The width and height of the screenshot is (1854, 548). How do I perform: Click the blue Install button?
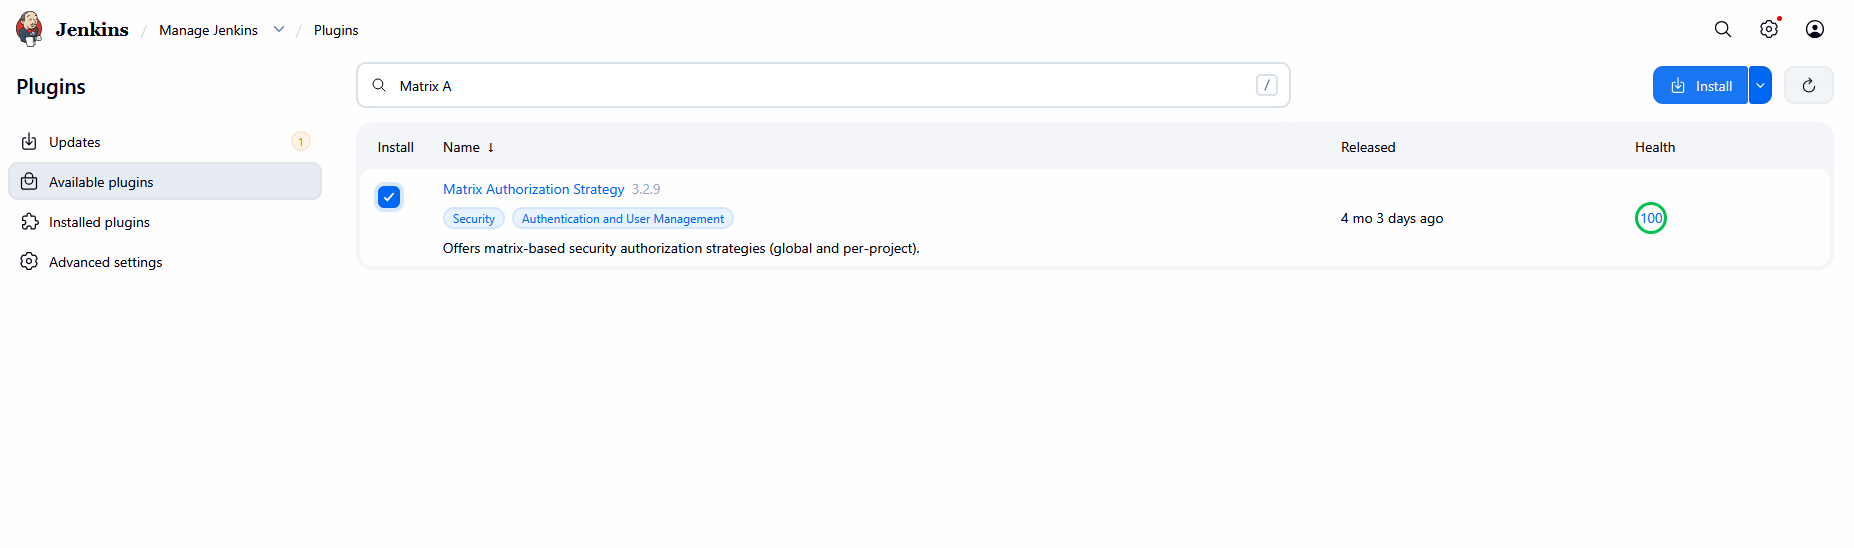coord(1700,86)
